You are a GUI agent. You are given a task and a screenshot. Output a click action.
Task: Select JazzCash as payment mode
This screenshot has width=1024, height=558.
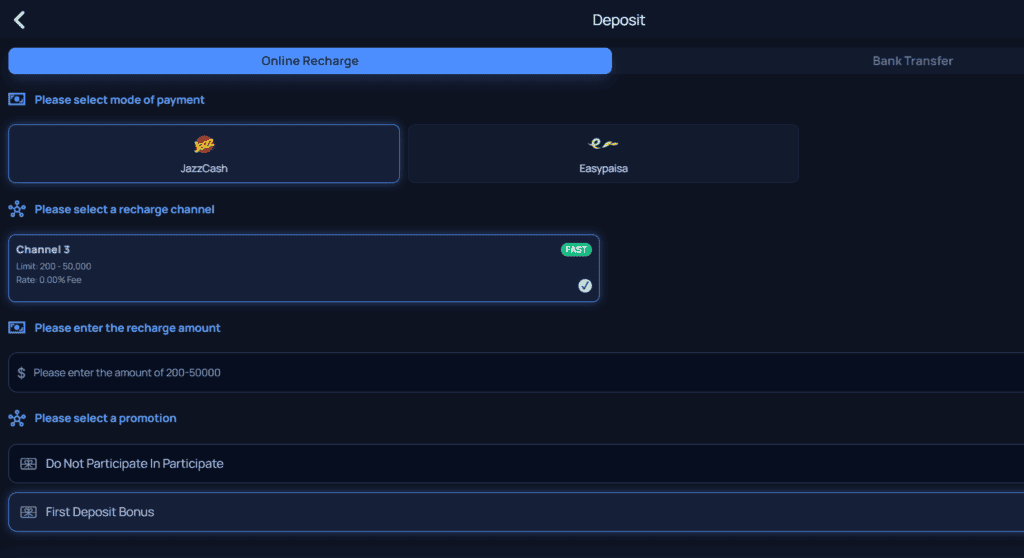click(x=204, y=154)
